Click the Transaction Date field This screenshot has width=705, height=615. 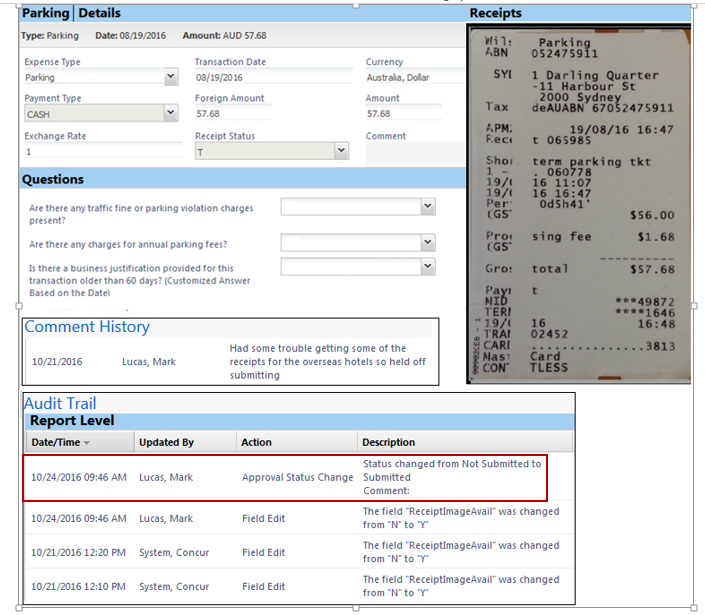click(x=272, y=77)
